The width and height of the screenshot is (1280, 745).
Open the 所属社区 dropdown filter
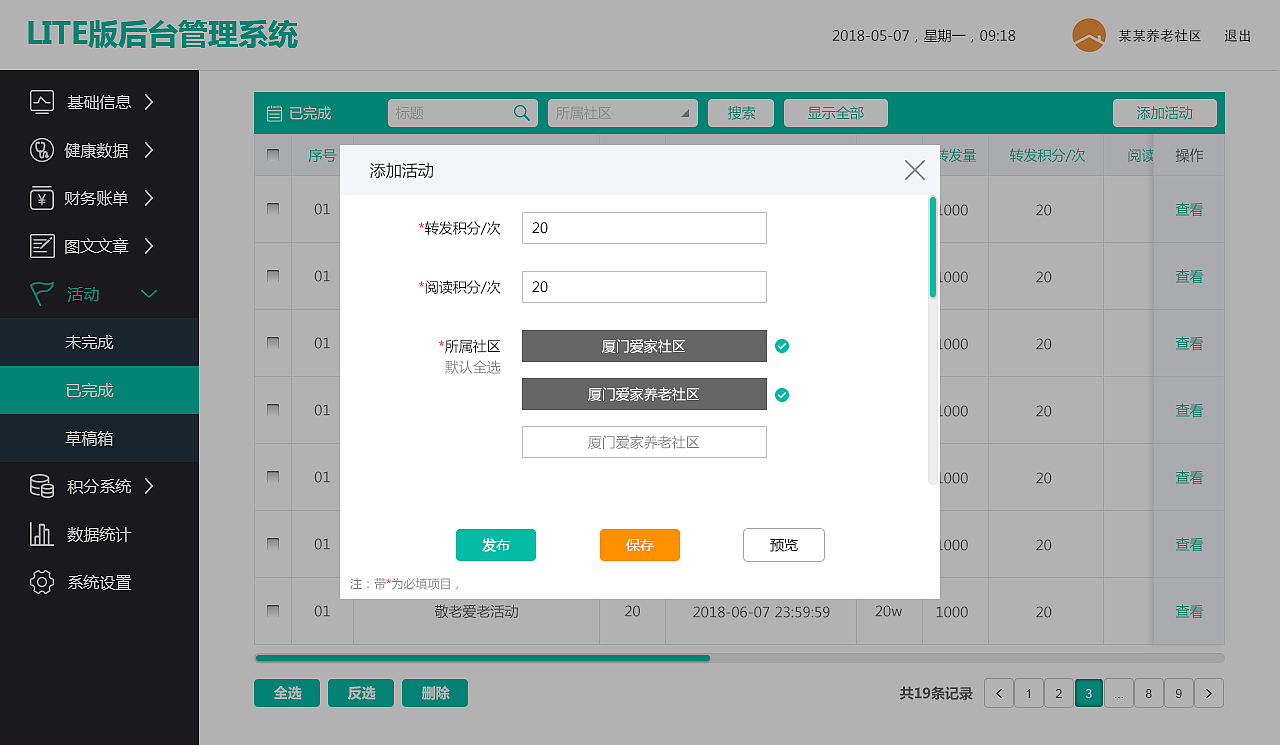[x=622, y=113]
